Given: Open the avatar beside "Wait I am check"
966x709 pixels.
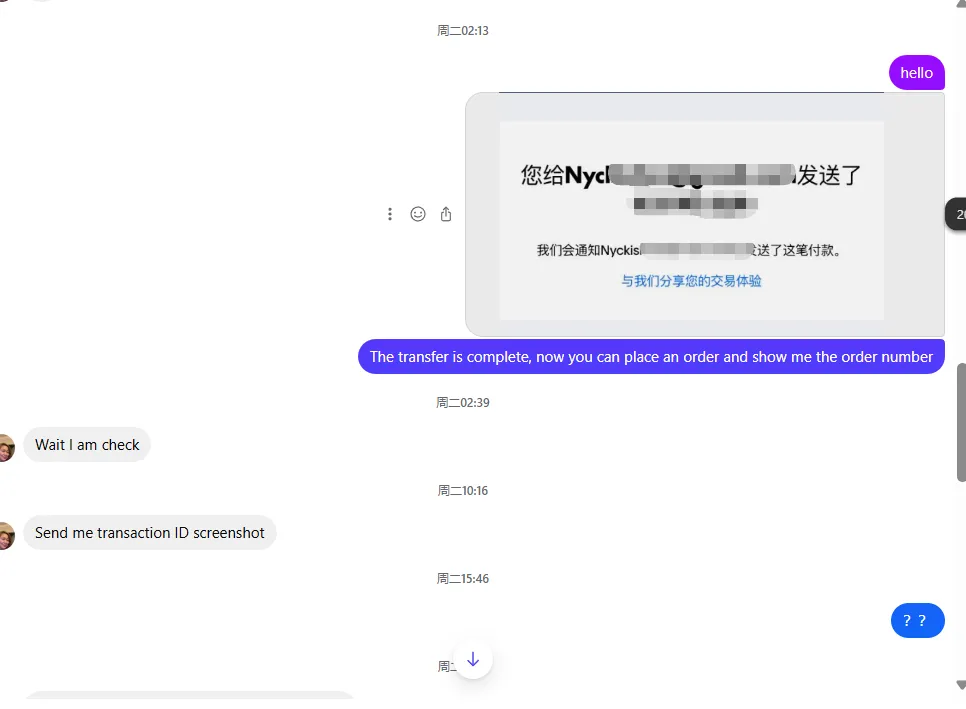Looking at the screenshot, I should click(6, 448).
